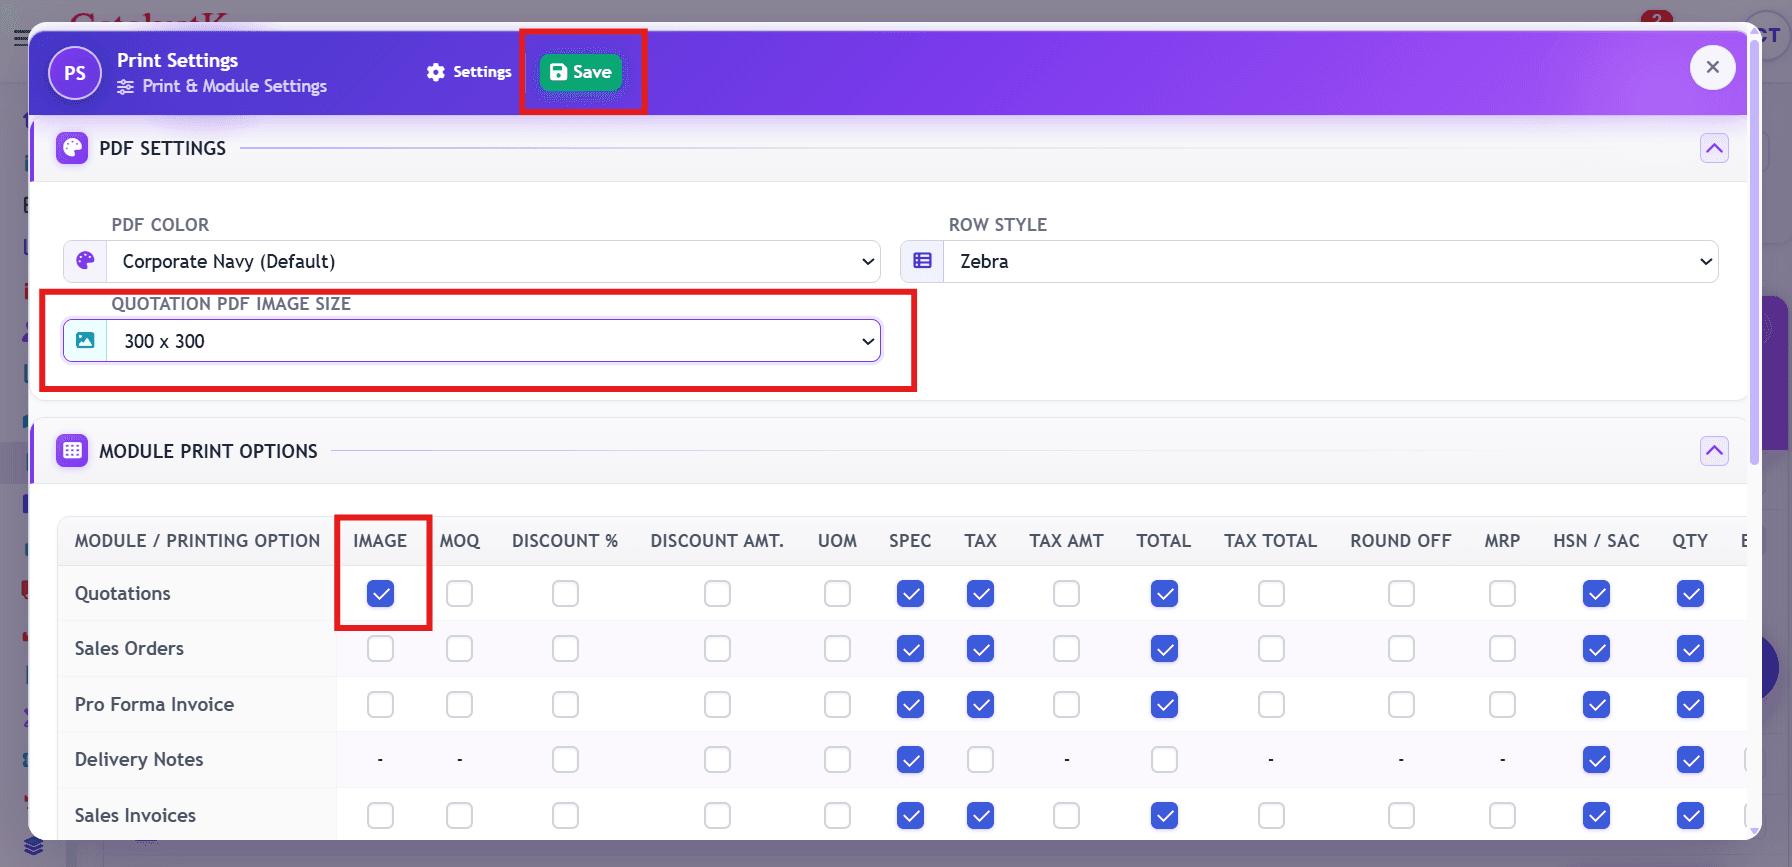Click the dialog's vertical scrollbar

pos(1755,250)
